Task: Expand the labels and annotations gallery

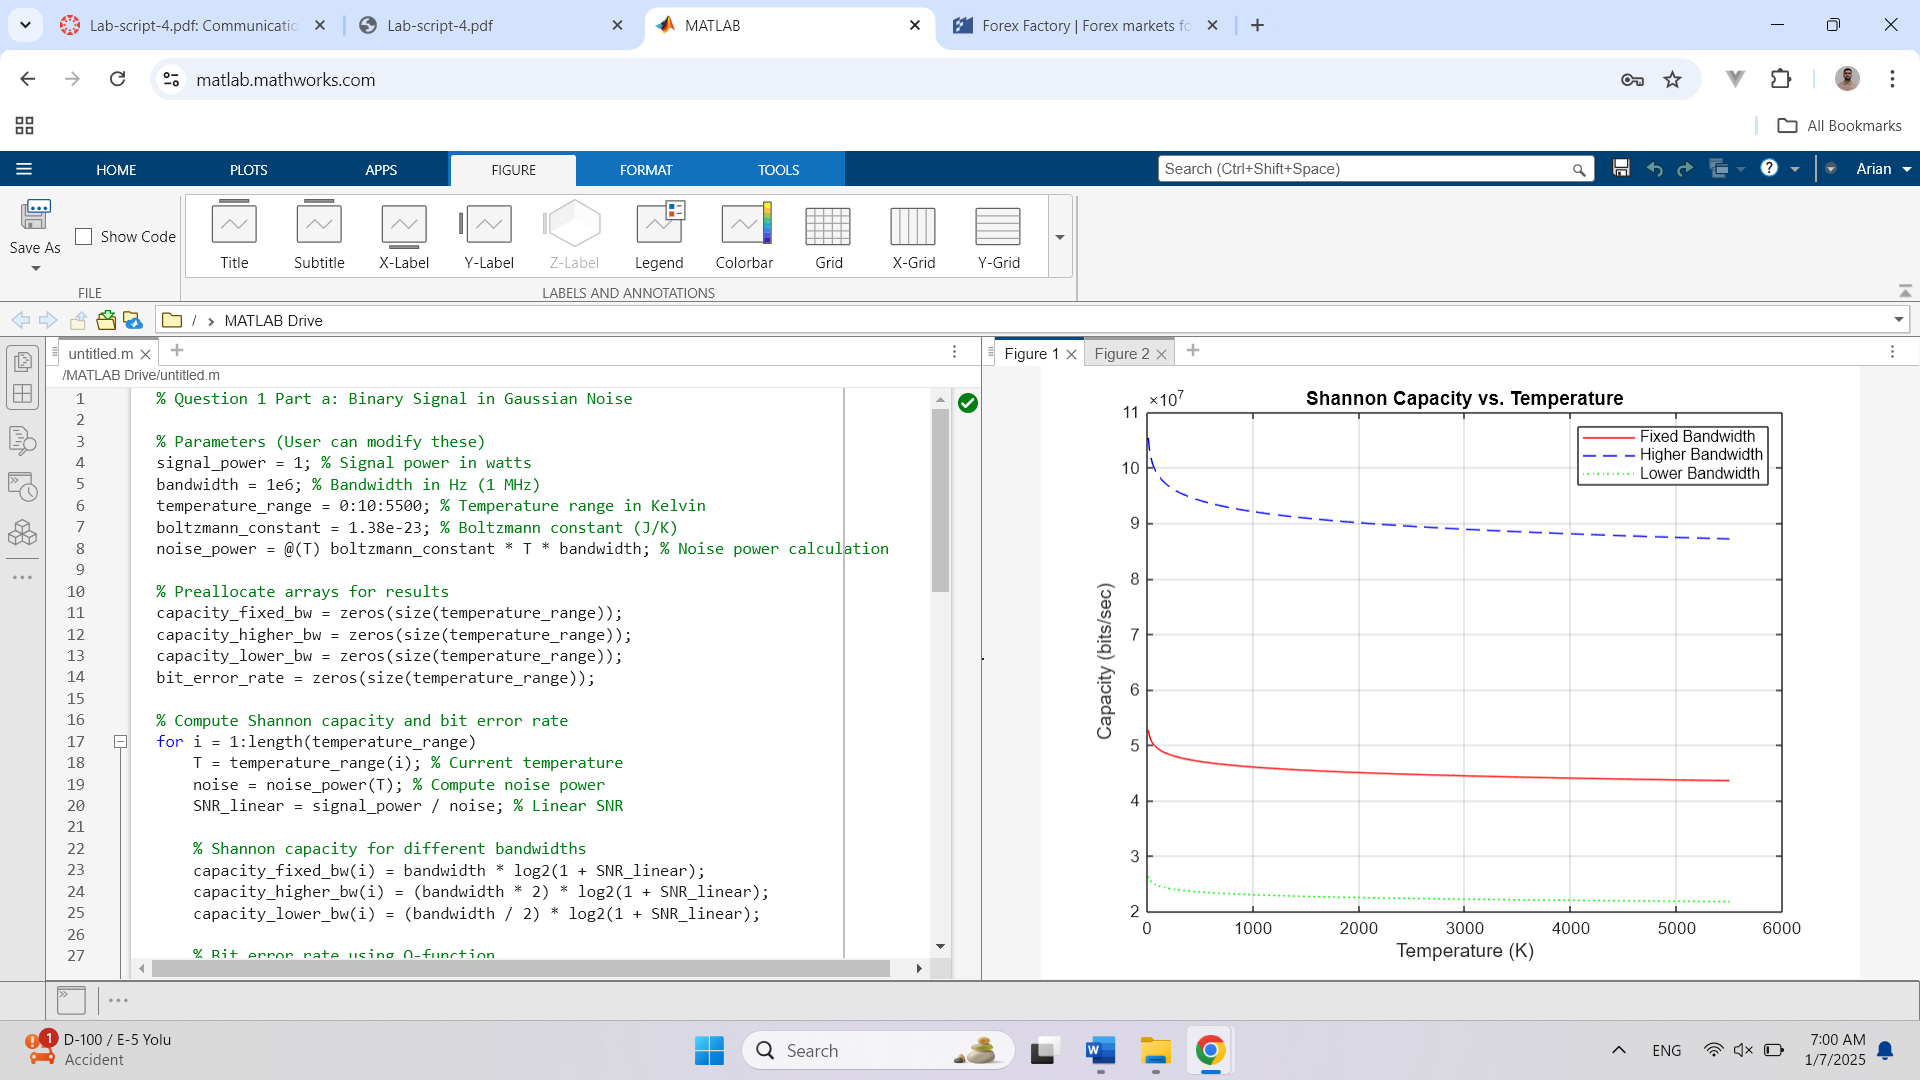Action: (1060, 237)
